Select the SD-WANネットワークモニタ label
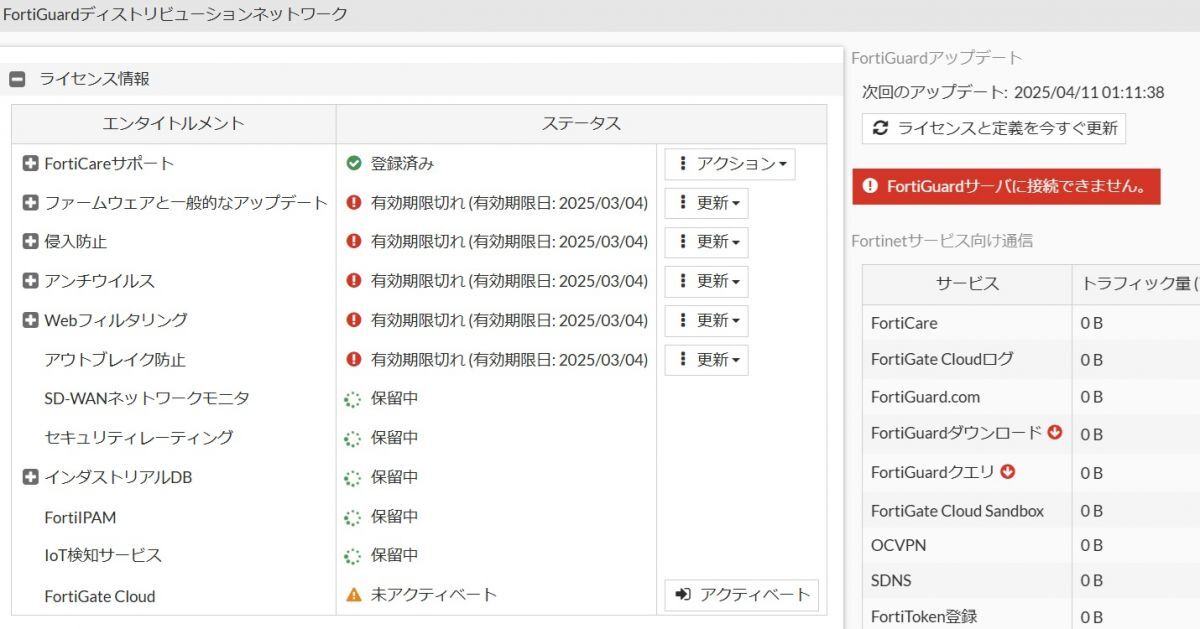Screen dimensions: 1200x629 tap(147, 399)
